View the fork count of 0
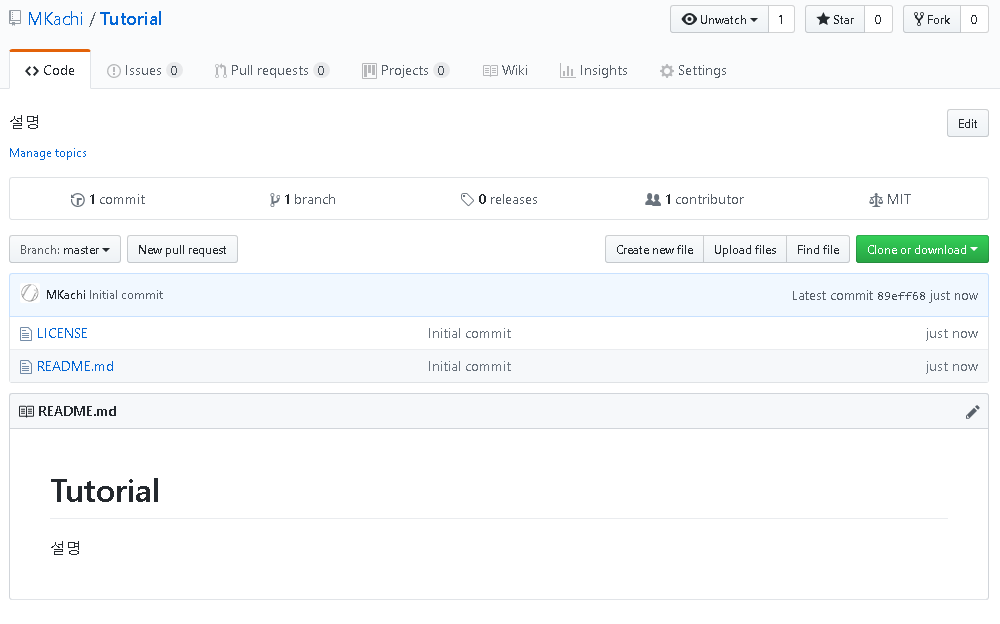Screen dimensions: 1000x624 (974, 20)
